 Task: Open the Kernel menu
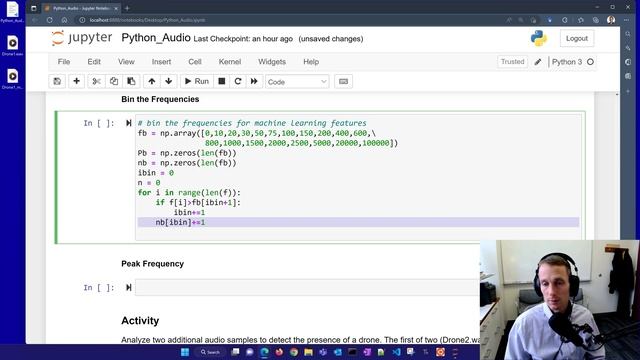pos(230,62)
